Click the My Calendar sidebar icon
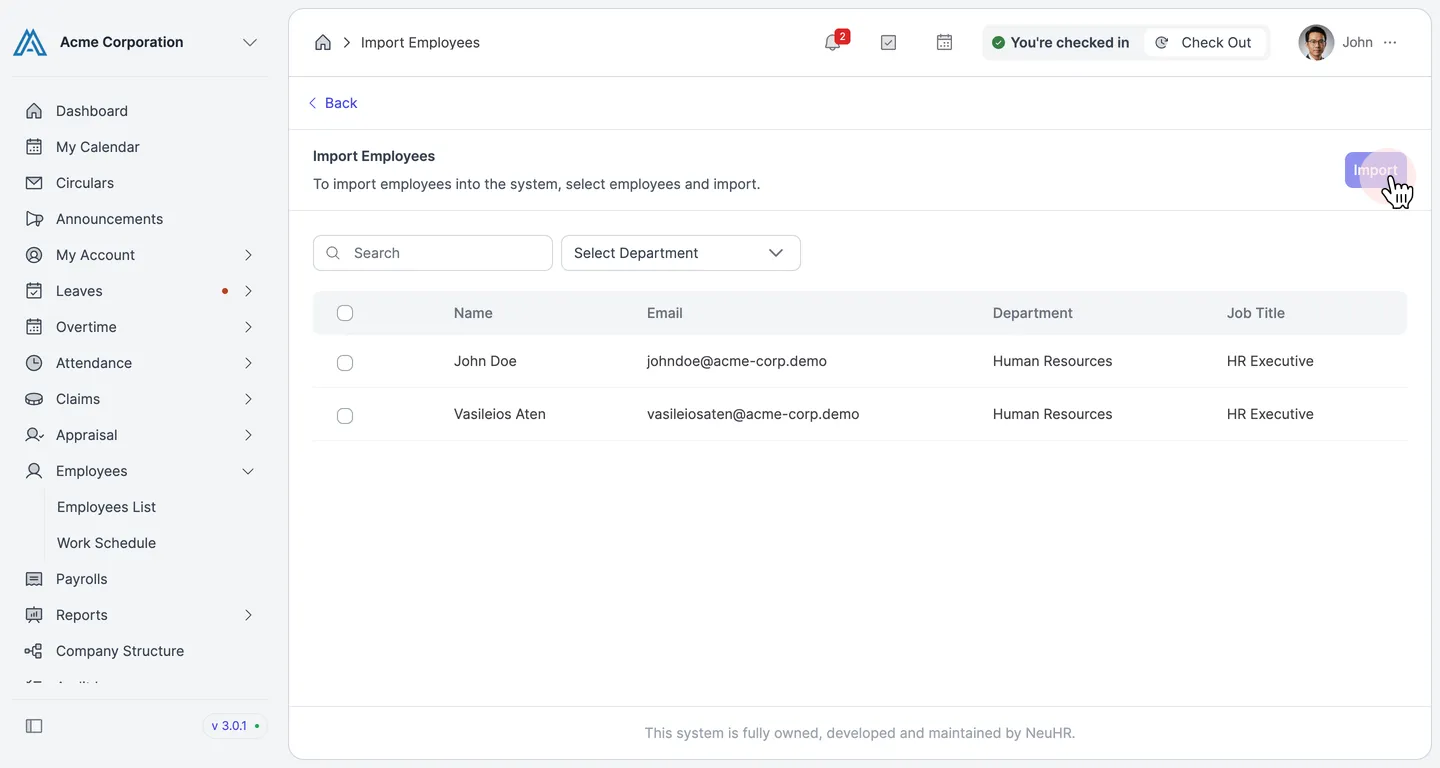This screenshot has height=768, width=1440. 34,147
